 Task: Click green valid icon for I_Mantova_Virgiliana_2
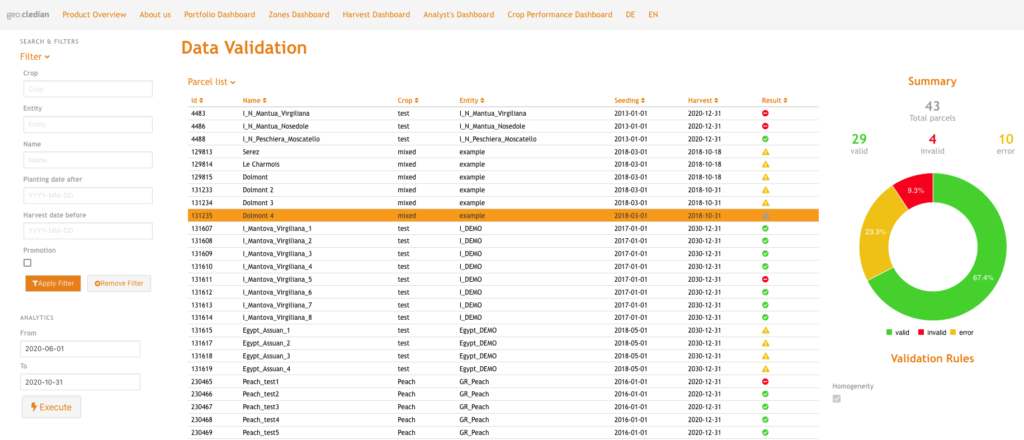click(x=765, y=241)
